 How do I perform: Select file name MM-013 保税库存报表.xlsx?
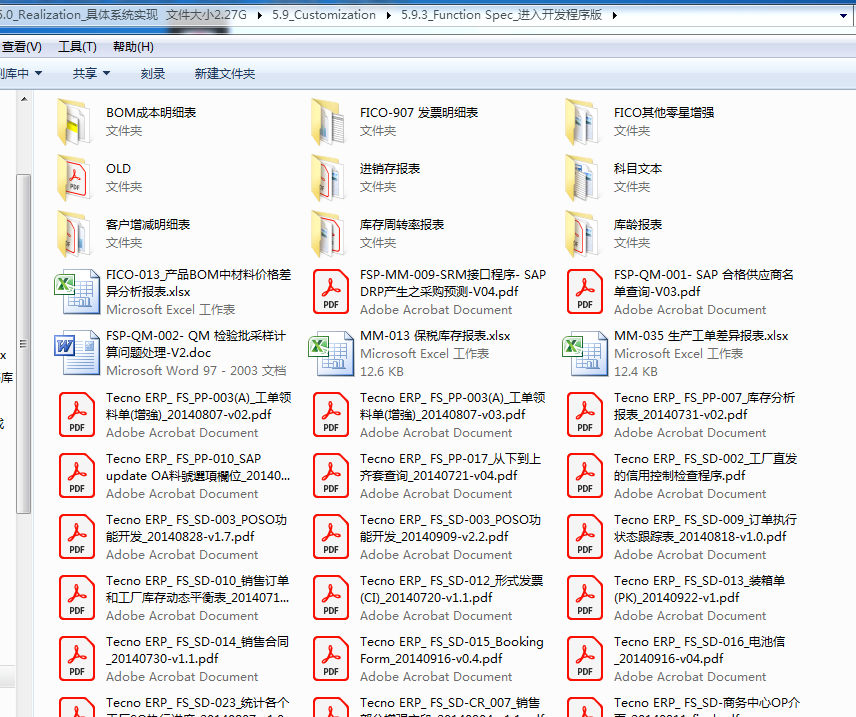click(x=435, y=336)
